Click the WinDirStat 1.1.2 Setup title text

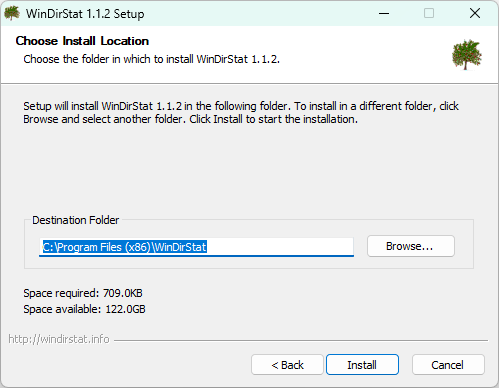[x=85, y=14]
